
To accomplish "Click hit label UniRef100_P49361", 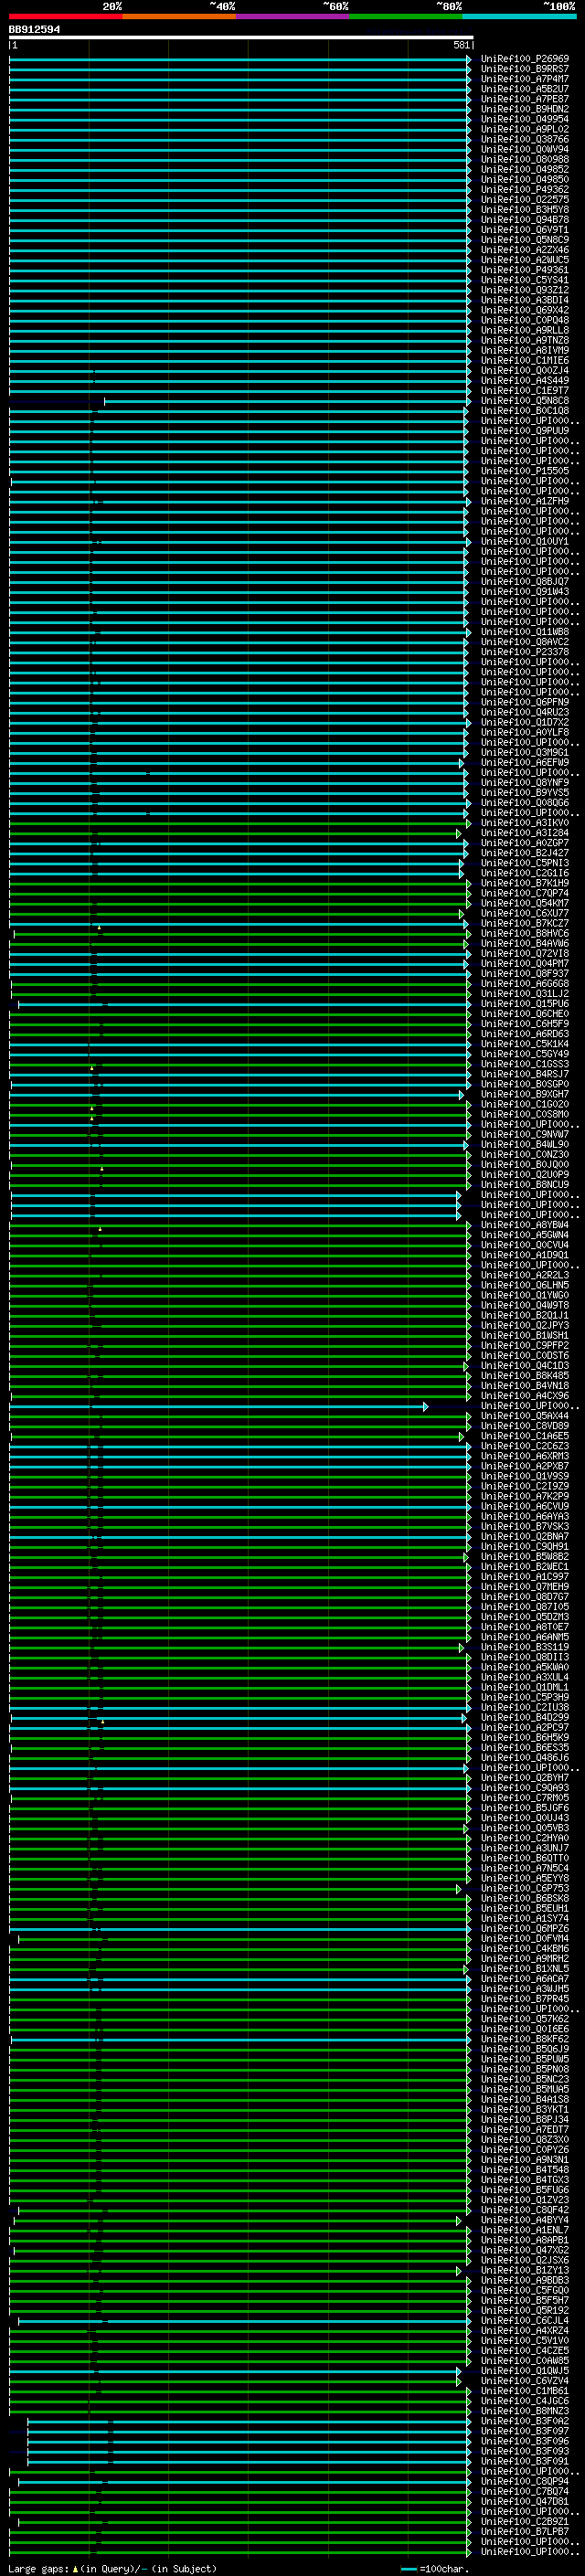I will click(x=525, y=270).
